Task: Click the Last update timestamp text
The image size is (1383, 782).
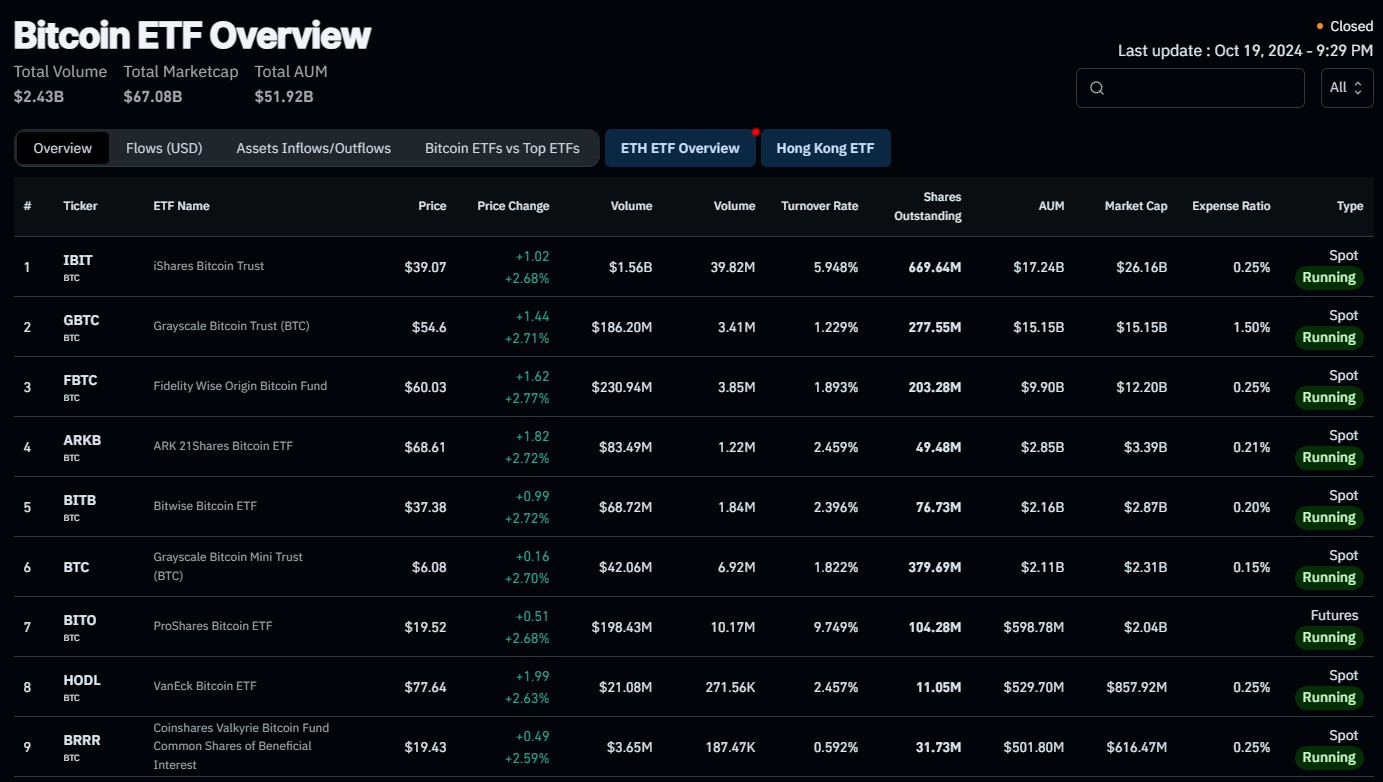Action: [x=1246, y=50]
